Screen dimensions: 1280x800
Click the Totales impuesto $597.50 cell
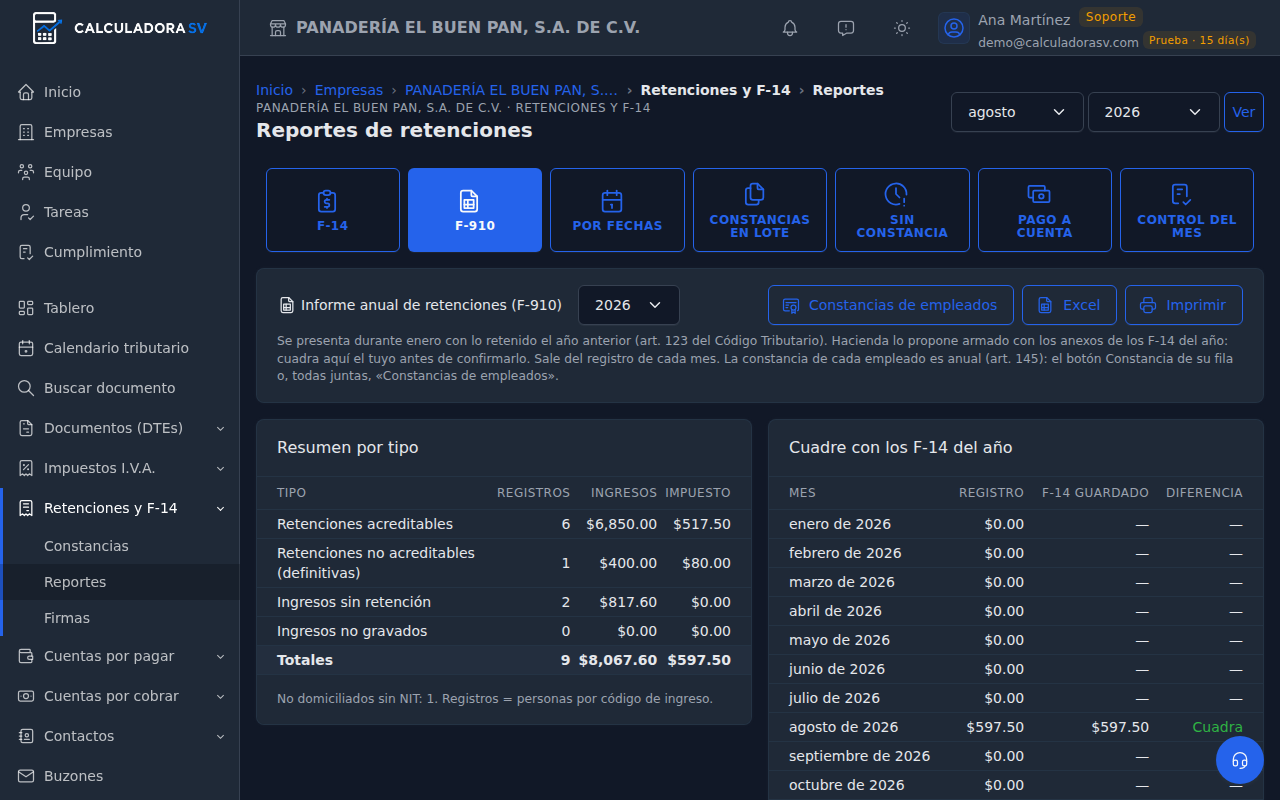tap(699, 660)
